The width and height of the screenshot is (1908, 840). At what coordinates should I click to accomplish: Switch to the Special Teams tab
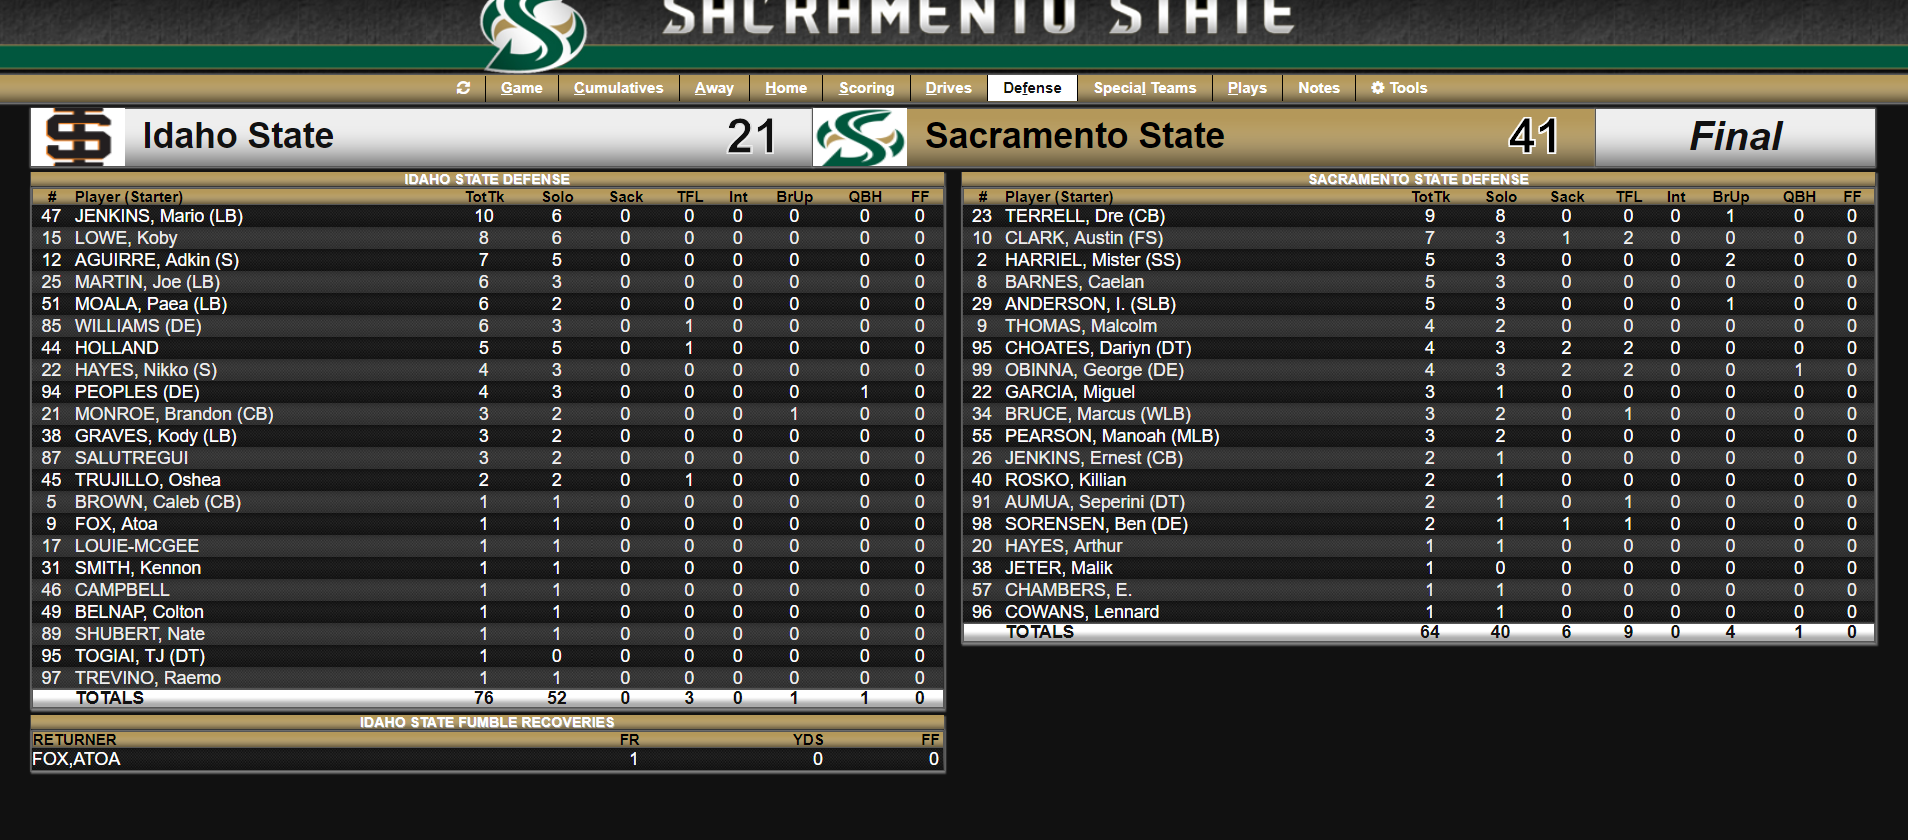[1144, 88]
